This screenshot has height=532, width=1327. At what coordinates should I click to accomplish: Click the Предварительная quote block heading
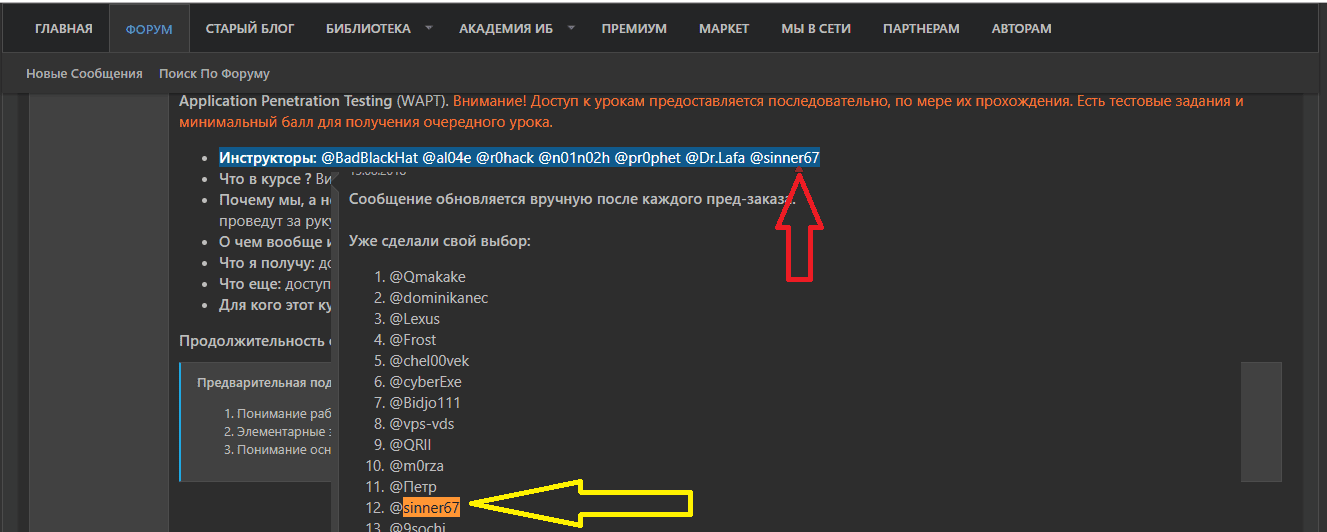264,382
